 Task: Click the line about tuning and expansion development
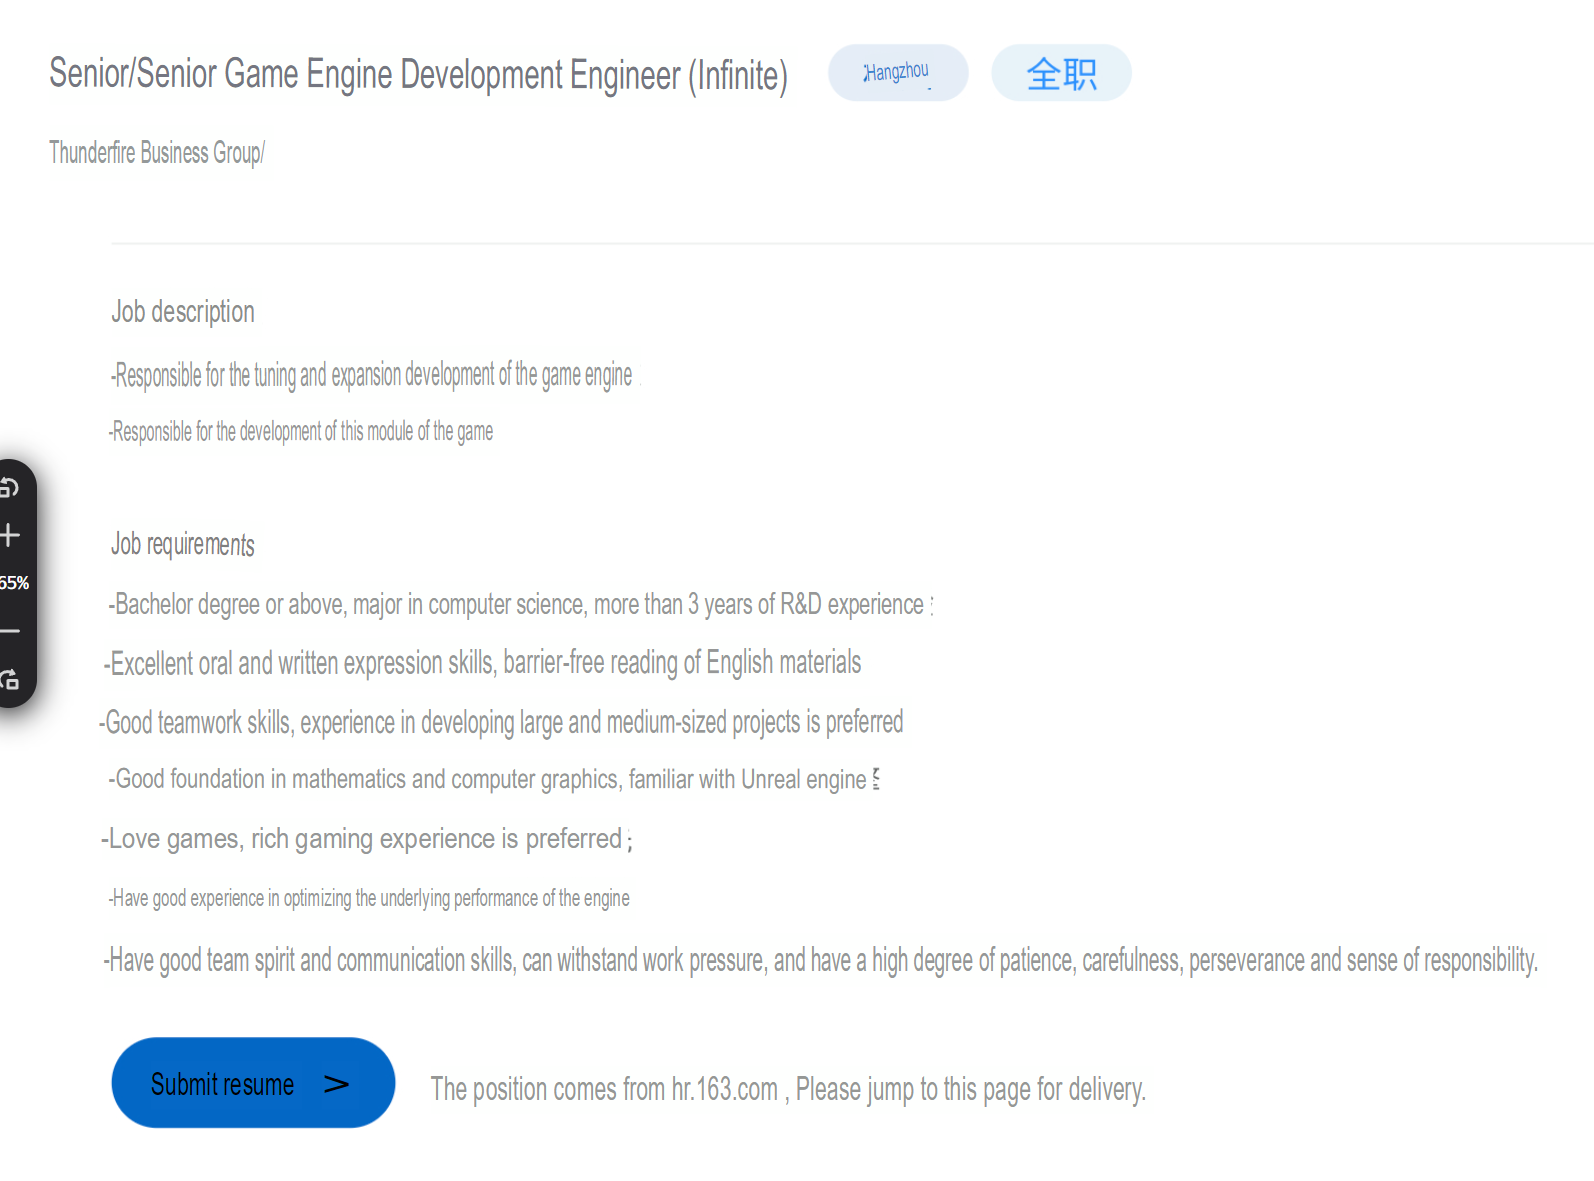(372, 375)
